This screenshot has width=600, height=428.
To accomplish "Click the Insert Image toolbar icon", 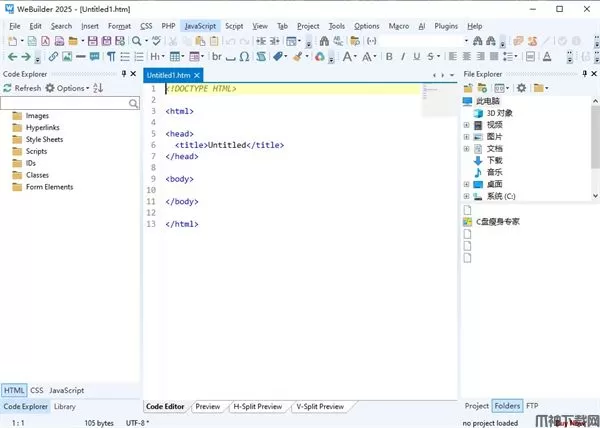I will coord(66,57).
